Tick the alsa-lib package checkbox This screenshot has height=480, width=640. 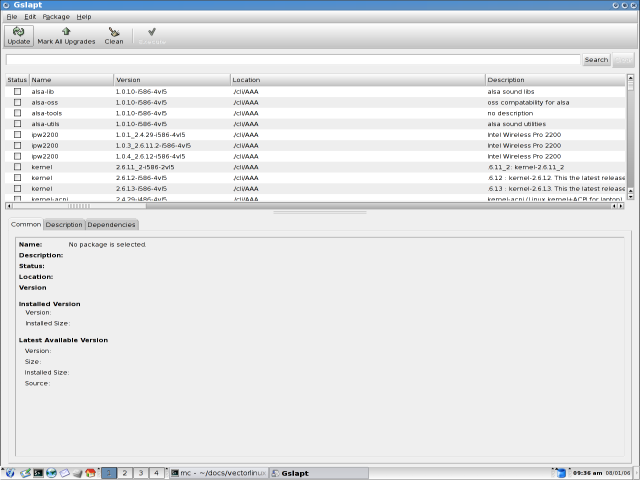click(x=17, y=91)
